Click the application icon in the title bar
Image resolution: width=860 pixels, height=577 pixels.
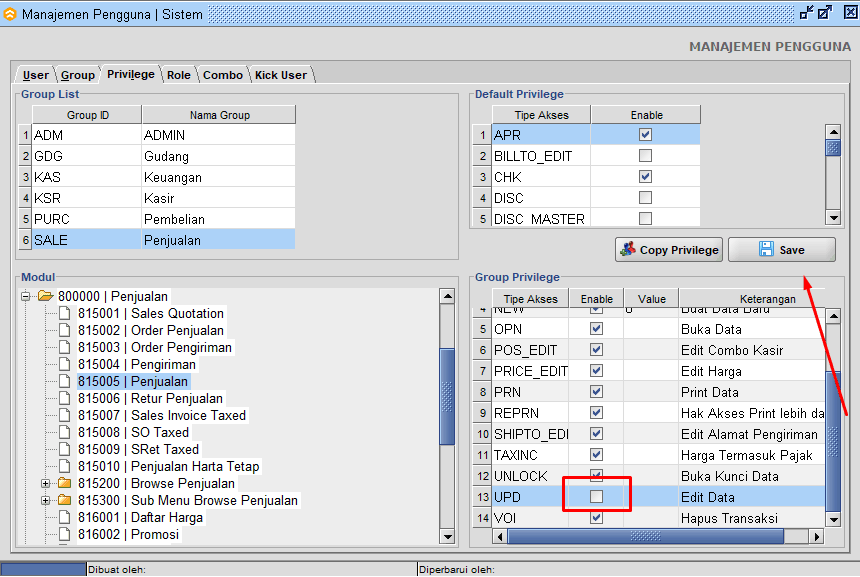coord(10,14)
